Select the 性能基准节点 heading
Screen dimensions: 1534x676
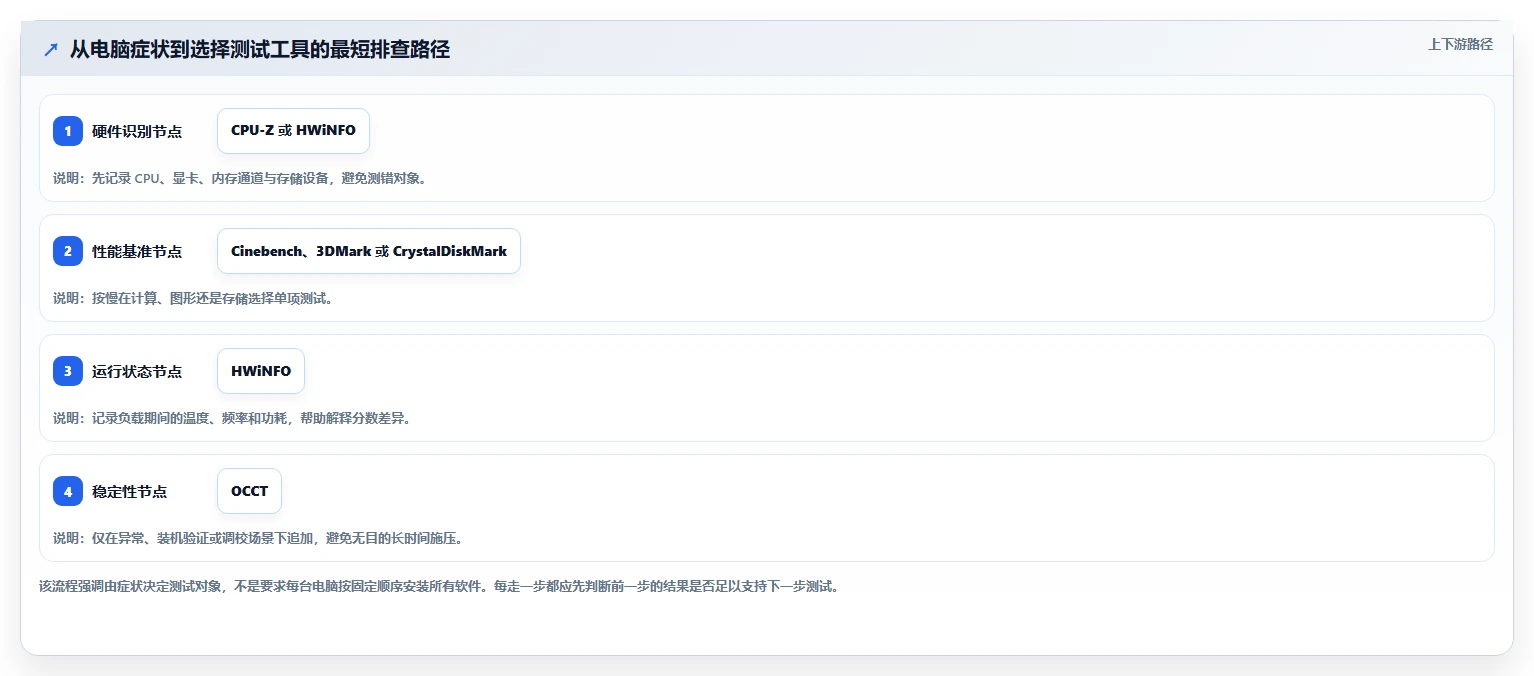coord(137,251)
